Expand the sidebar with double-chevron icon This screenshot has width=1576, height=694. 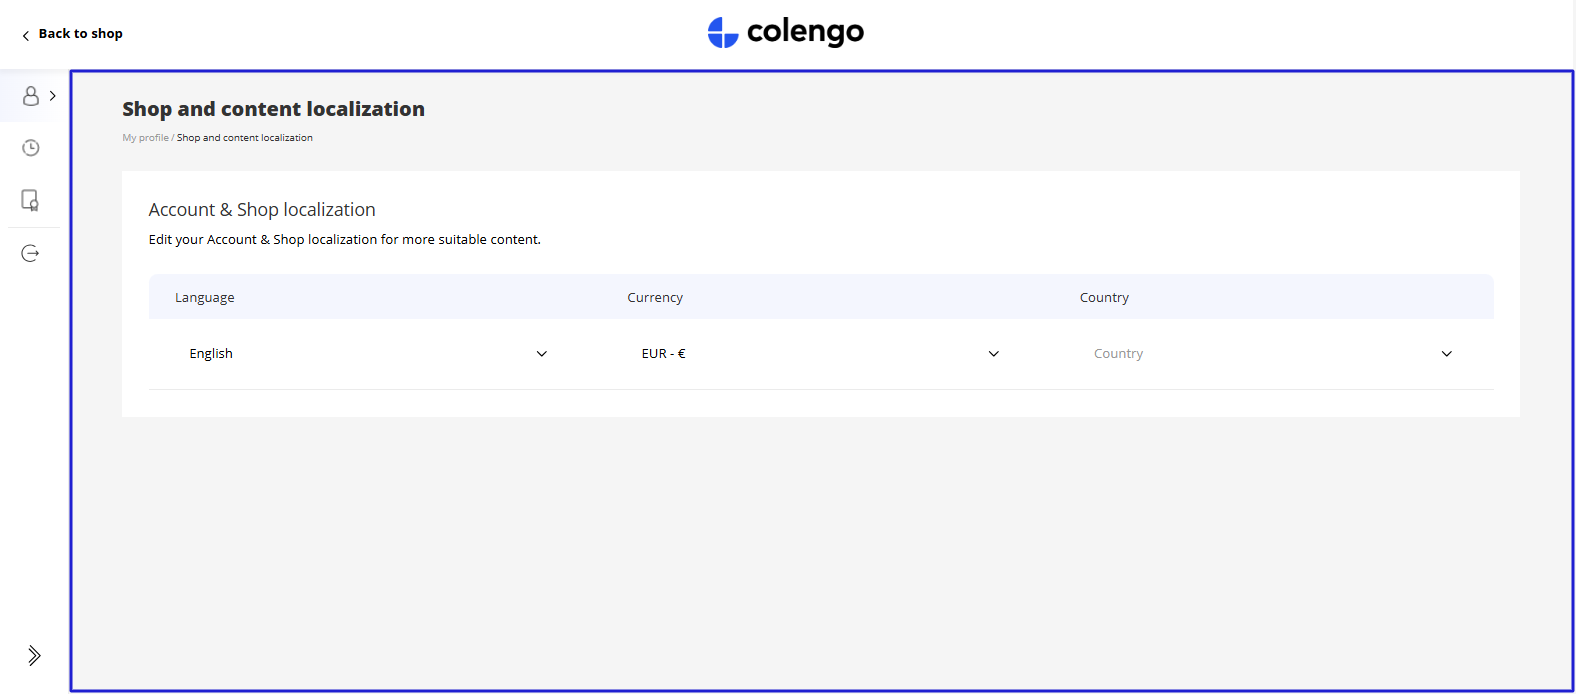coord(34,656)
